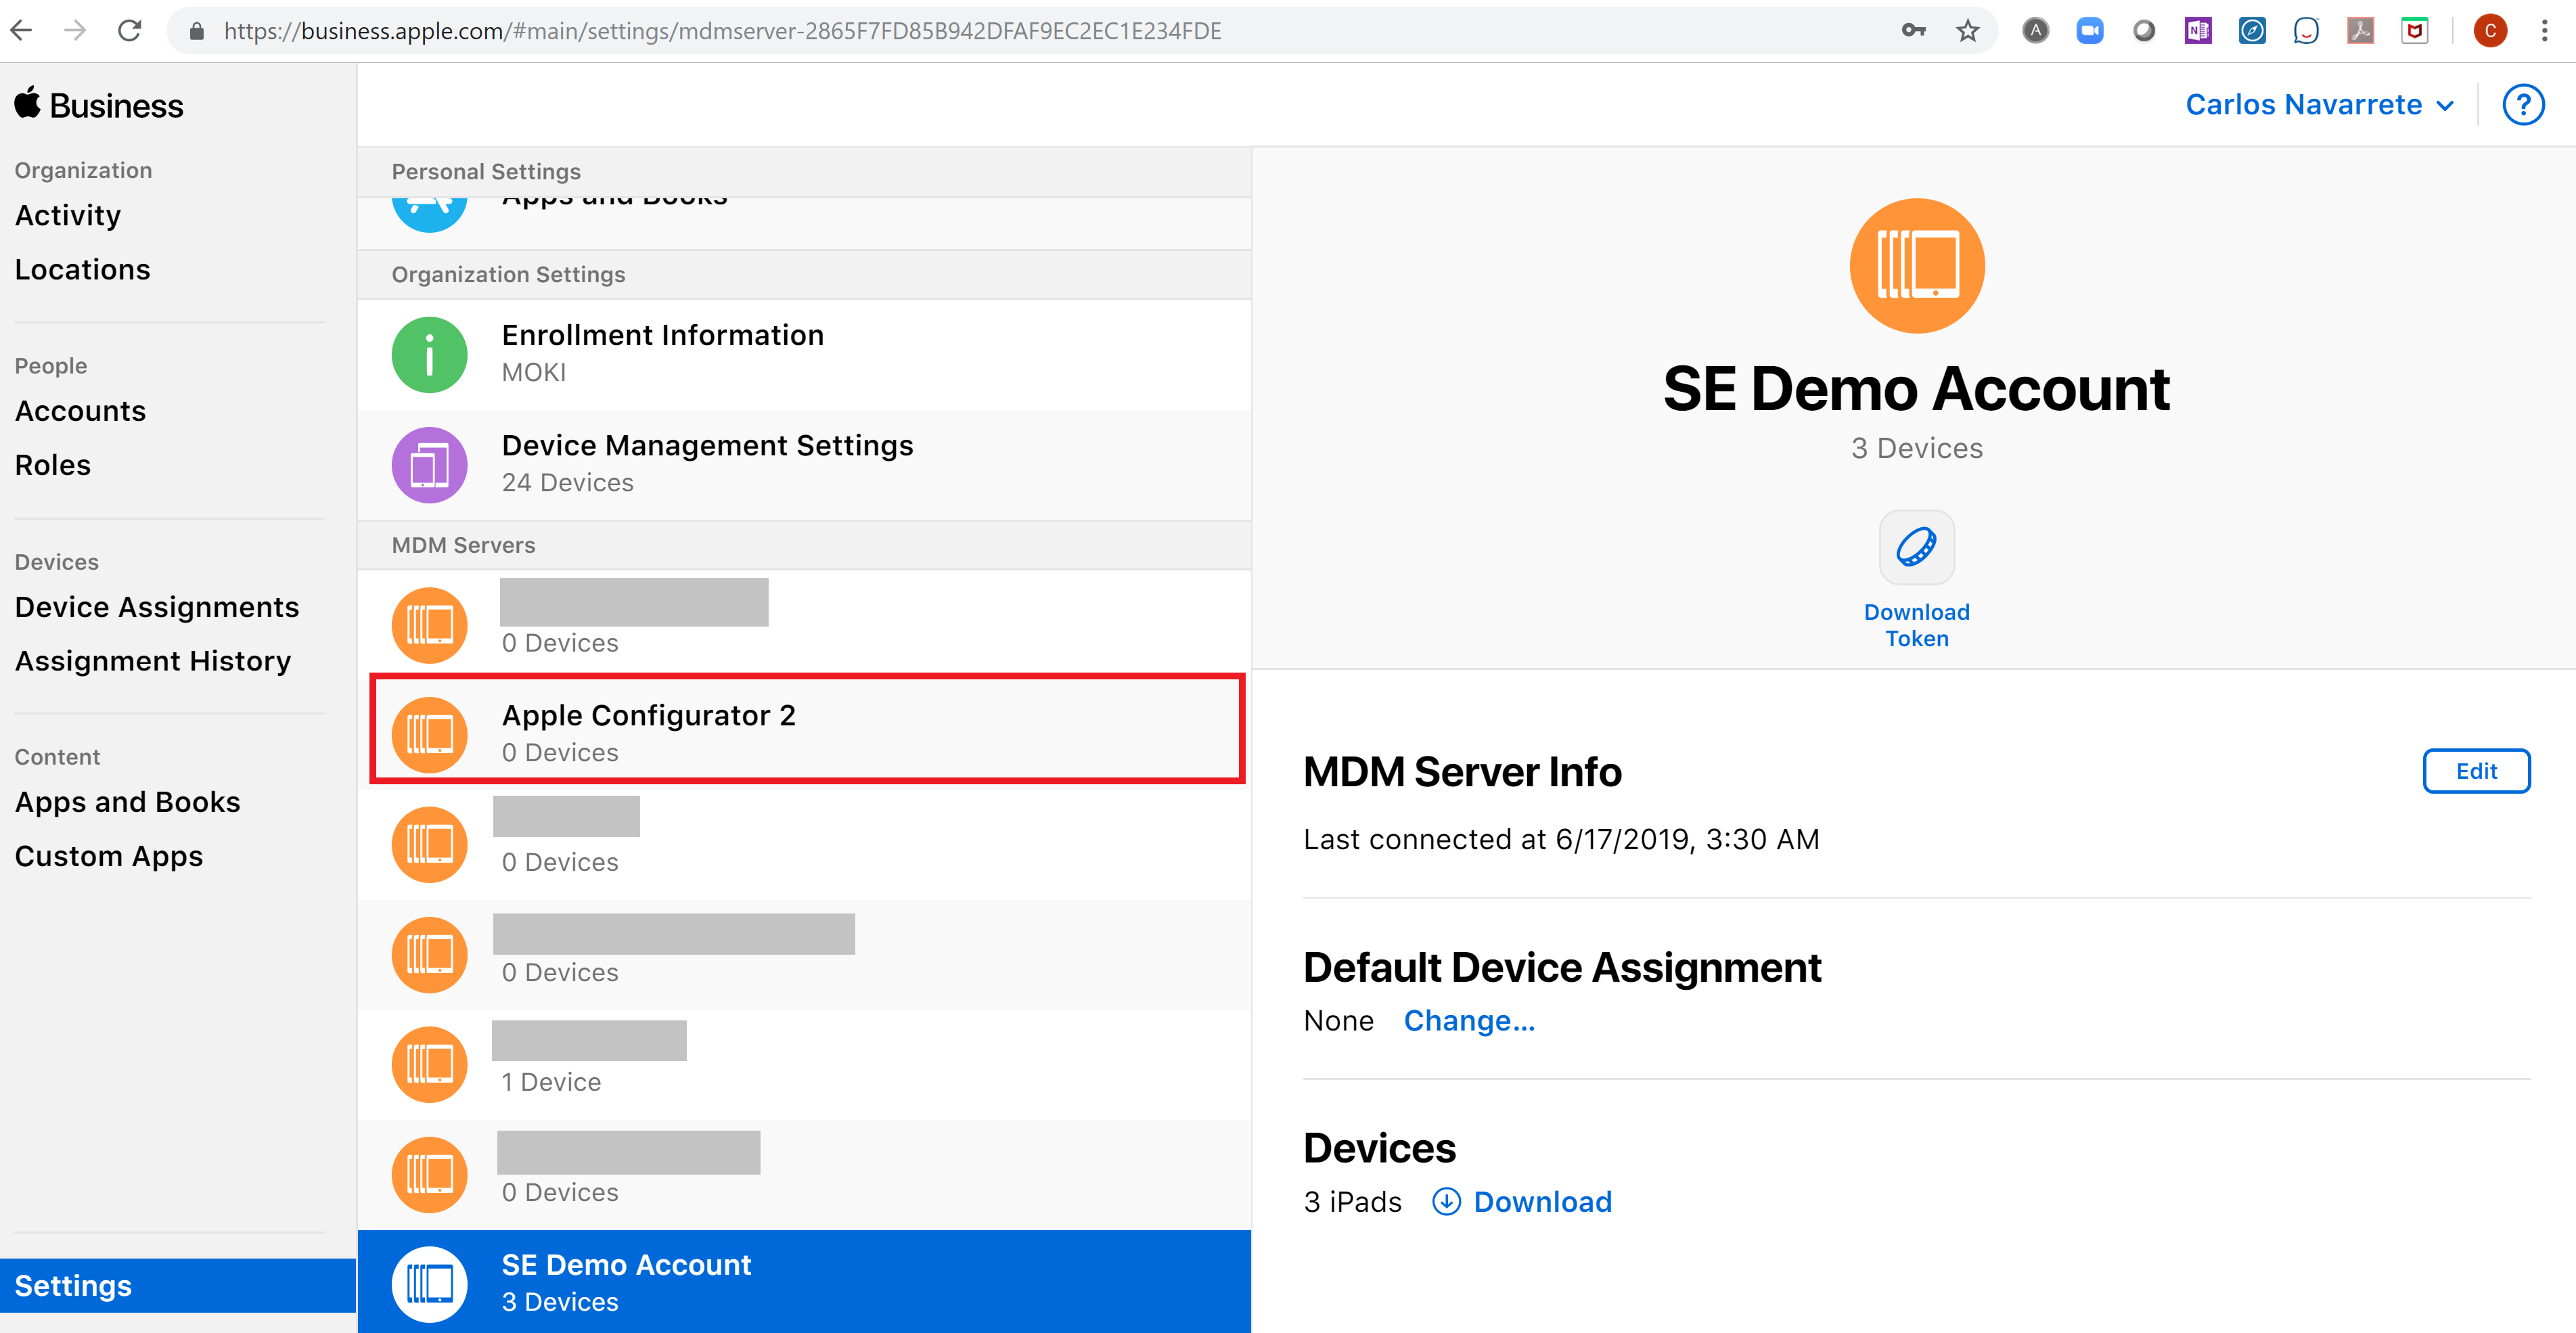Click the circled A extension icon
Viewport: 2576px width, 1333px height.
coord(2035,31)
